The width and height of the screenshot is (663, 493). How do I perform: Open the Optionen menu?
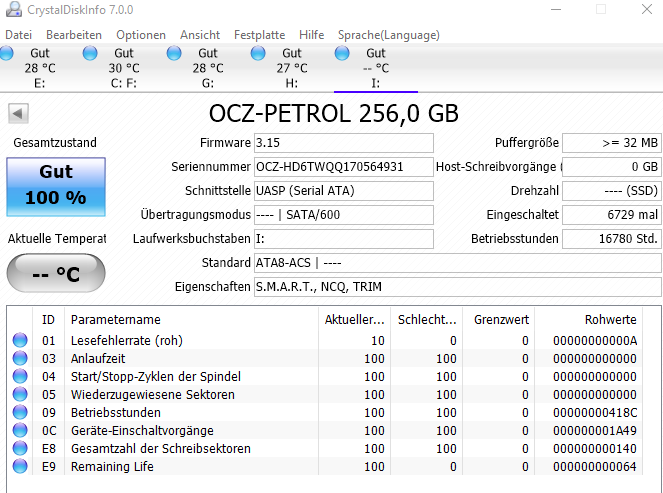[141, 35]
